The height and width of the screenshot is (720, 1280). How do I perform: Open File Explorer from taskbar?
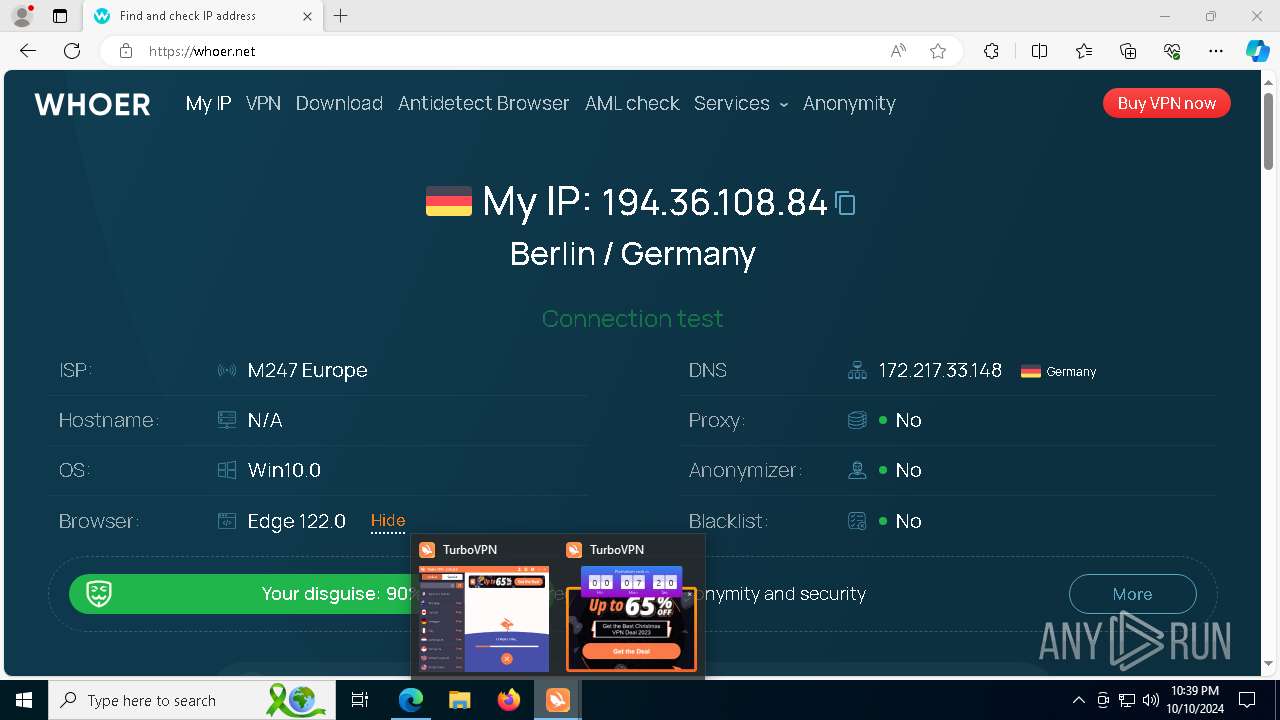pos(459,700)
